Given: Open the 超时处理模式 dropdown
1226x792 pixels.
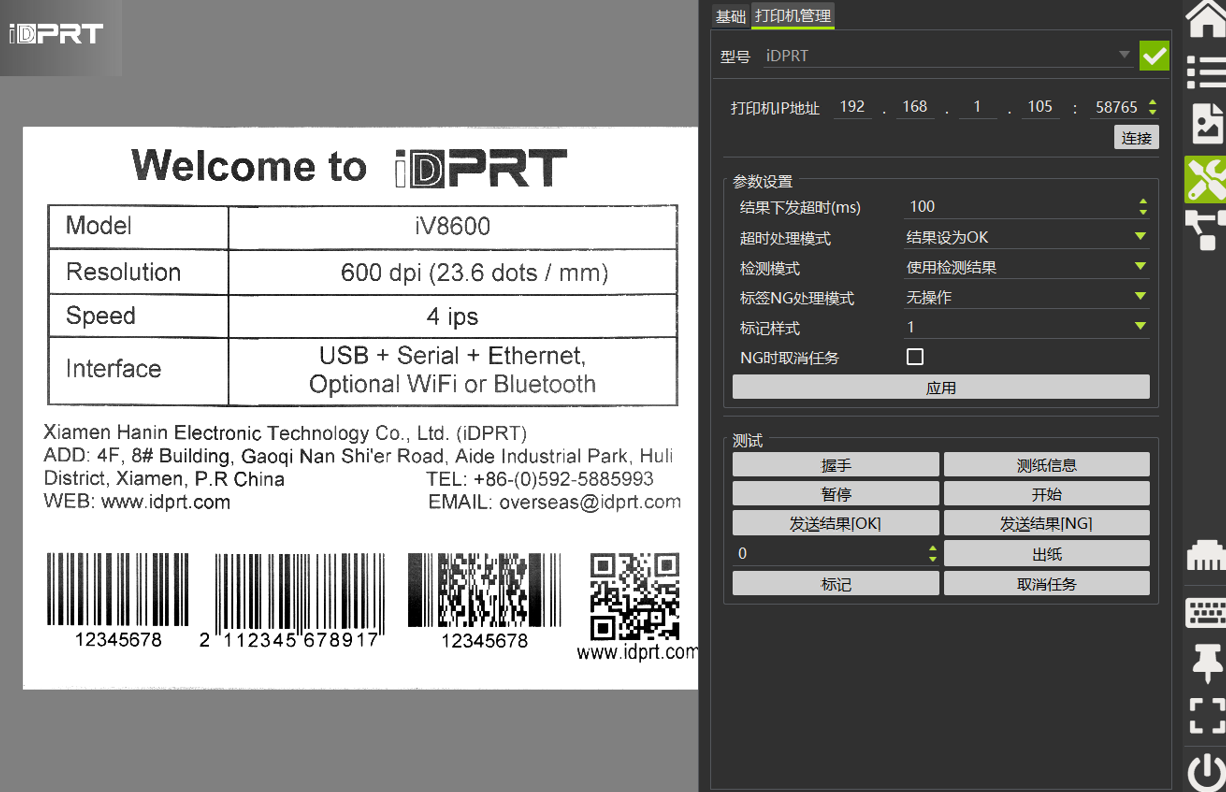Looking at the screenshot, I should tap(1026, 237).
